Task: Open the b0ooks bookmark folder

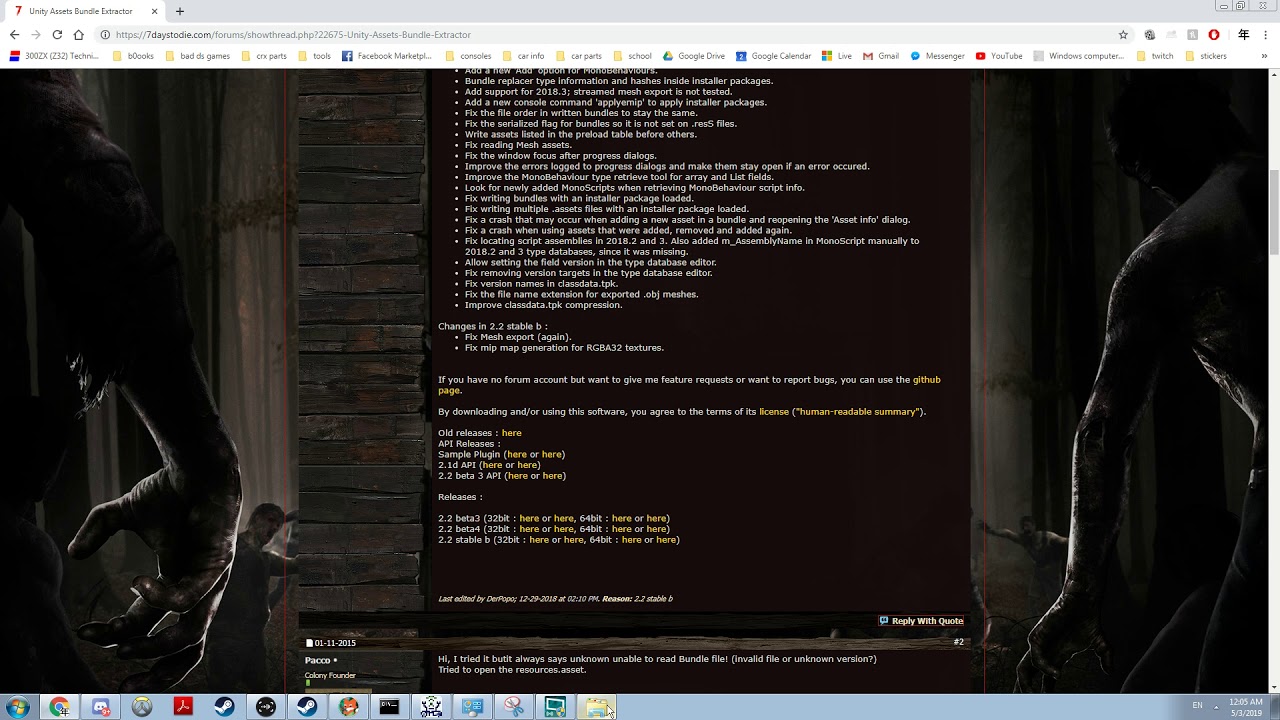Action: pos(133,56)
